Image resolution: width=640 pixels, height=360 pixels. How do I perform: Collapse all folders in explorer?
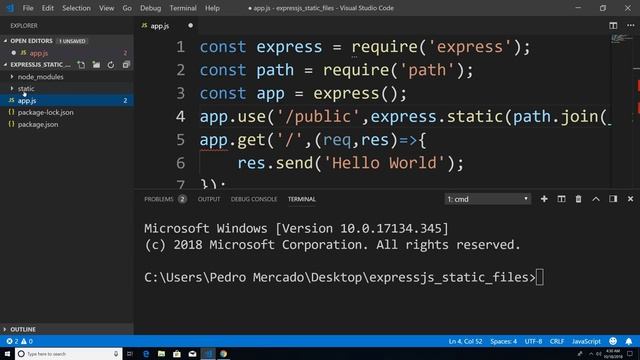click(x=126, y=65)
